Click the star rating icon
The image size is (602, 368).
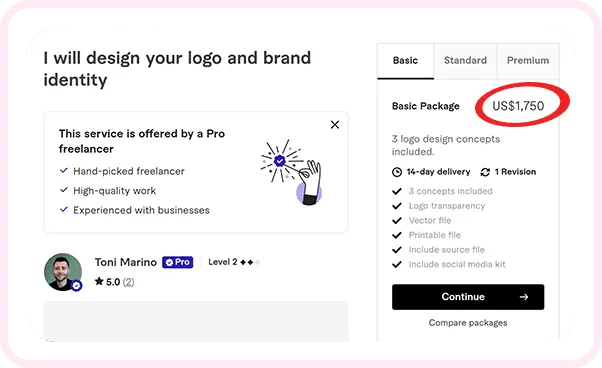point(99,281)
